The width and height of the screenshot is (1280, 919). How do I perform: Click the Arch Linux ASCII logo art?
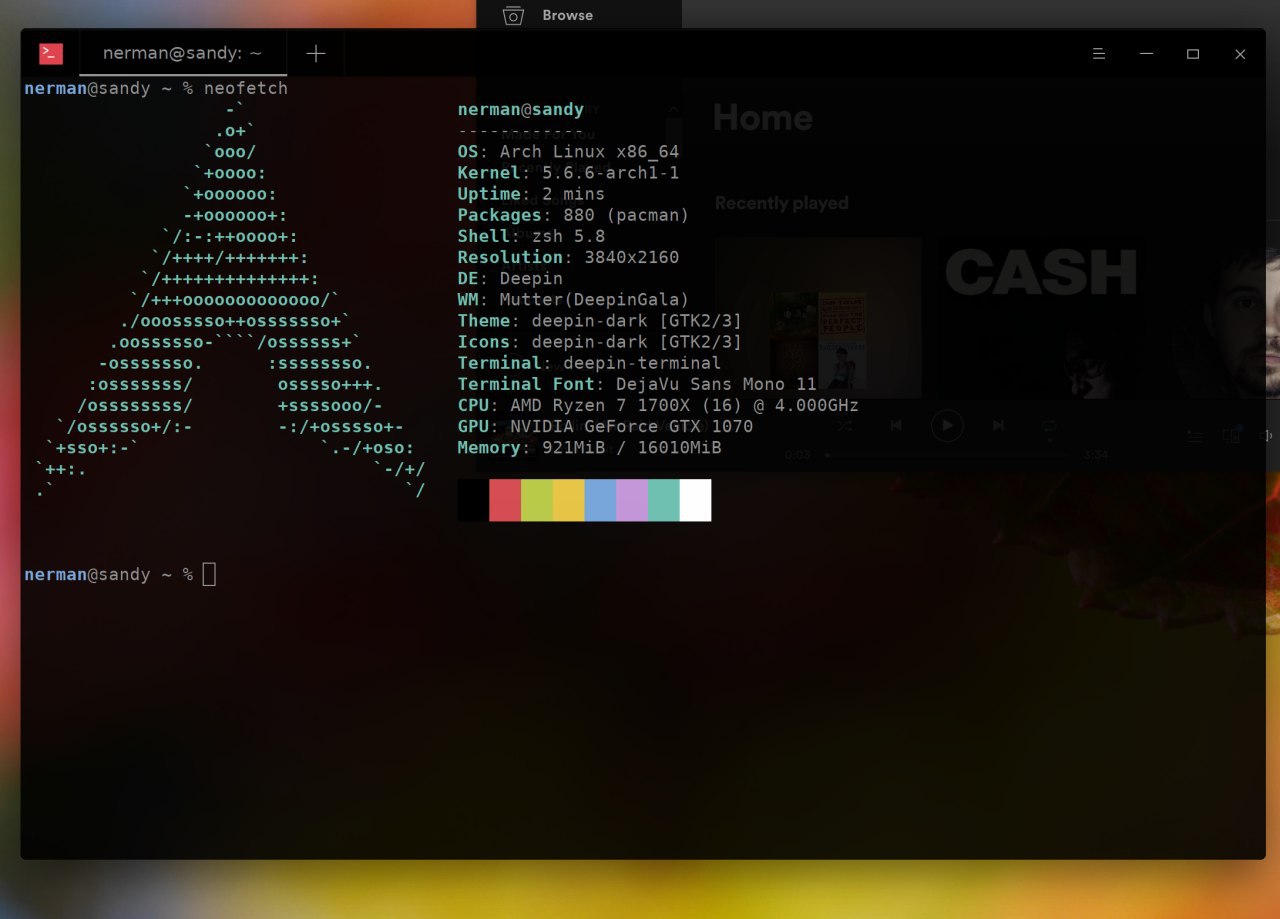click(230, 300)
